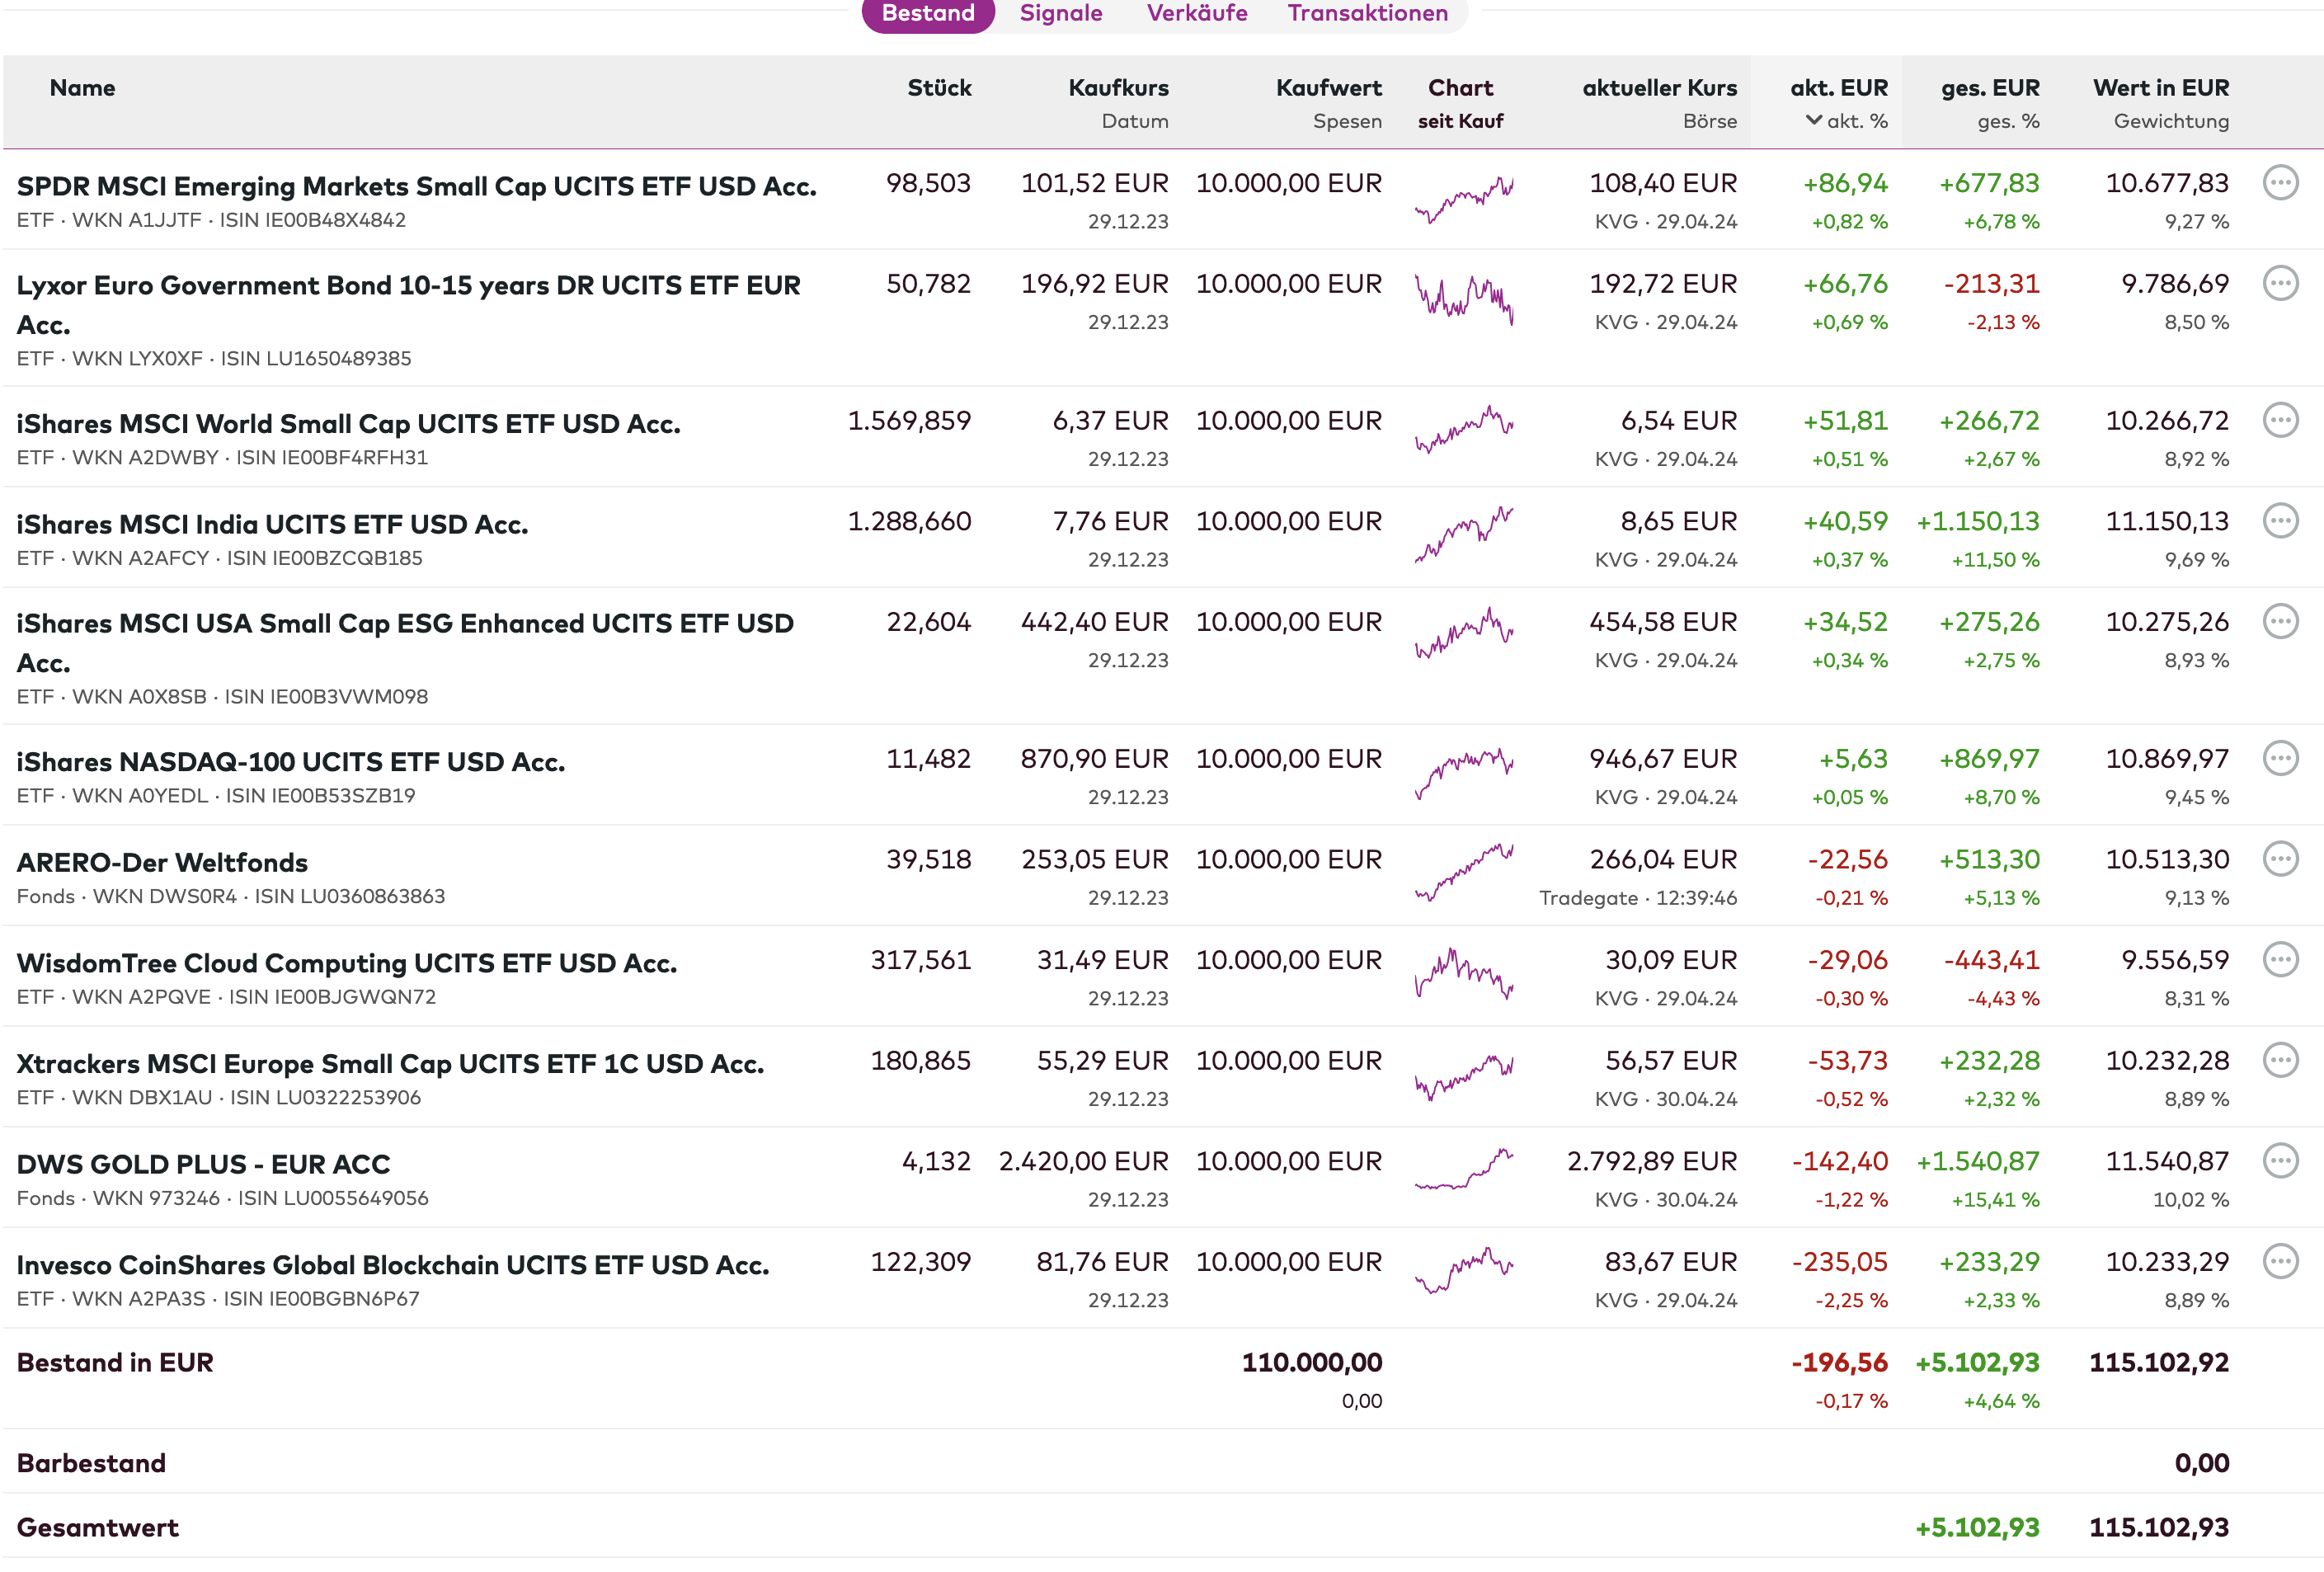Click the DWS GOLD PLUS price chart thumbnail
2324x1572 pixels.
1463,1170
